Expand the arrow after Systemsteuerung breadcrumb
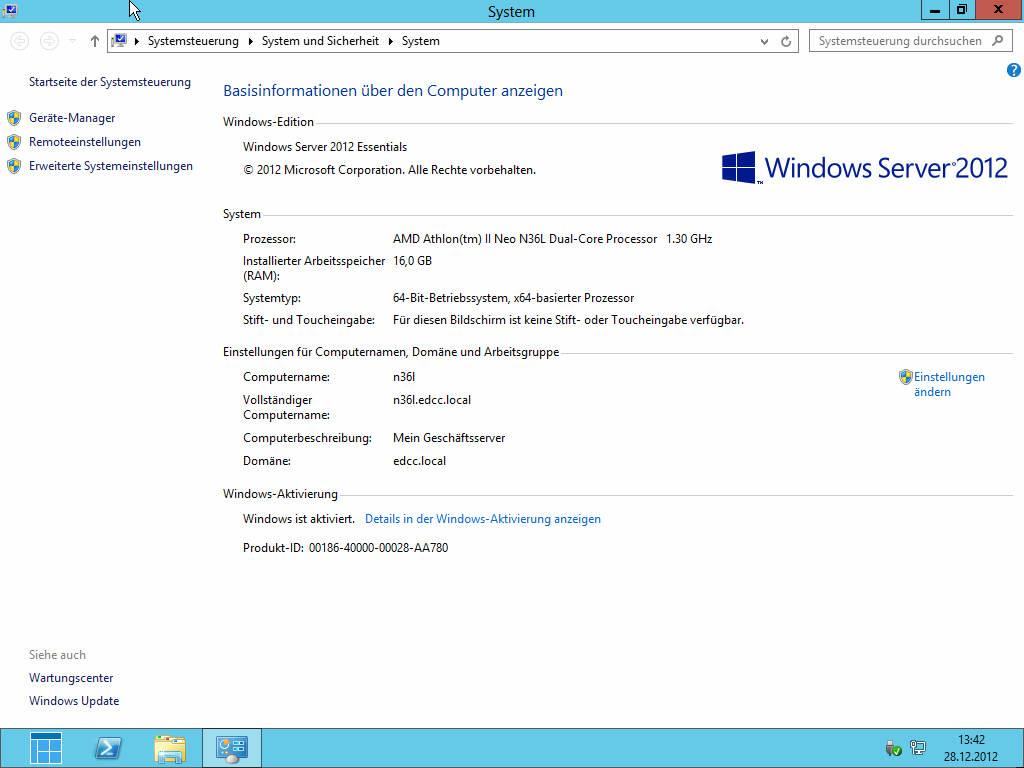Viewport: 1024px width, 768px height. coord(250,41)
